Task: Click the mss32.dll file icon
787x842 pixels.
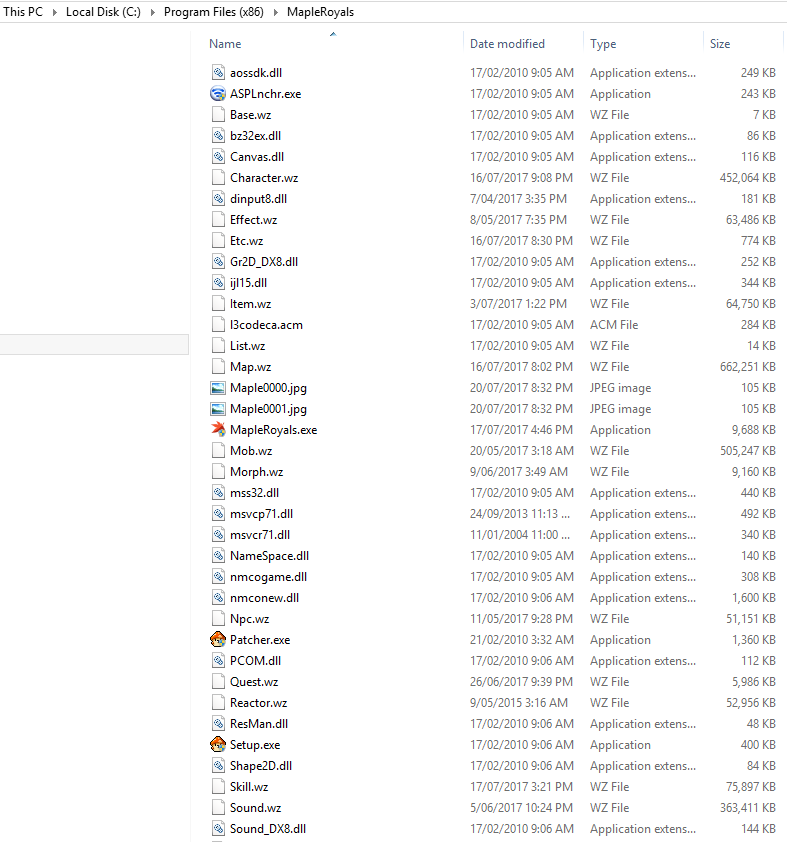Action: [218, 492]
